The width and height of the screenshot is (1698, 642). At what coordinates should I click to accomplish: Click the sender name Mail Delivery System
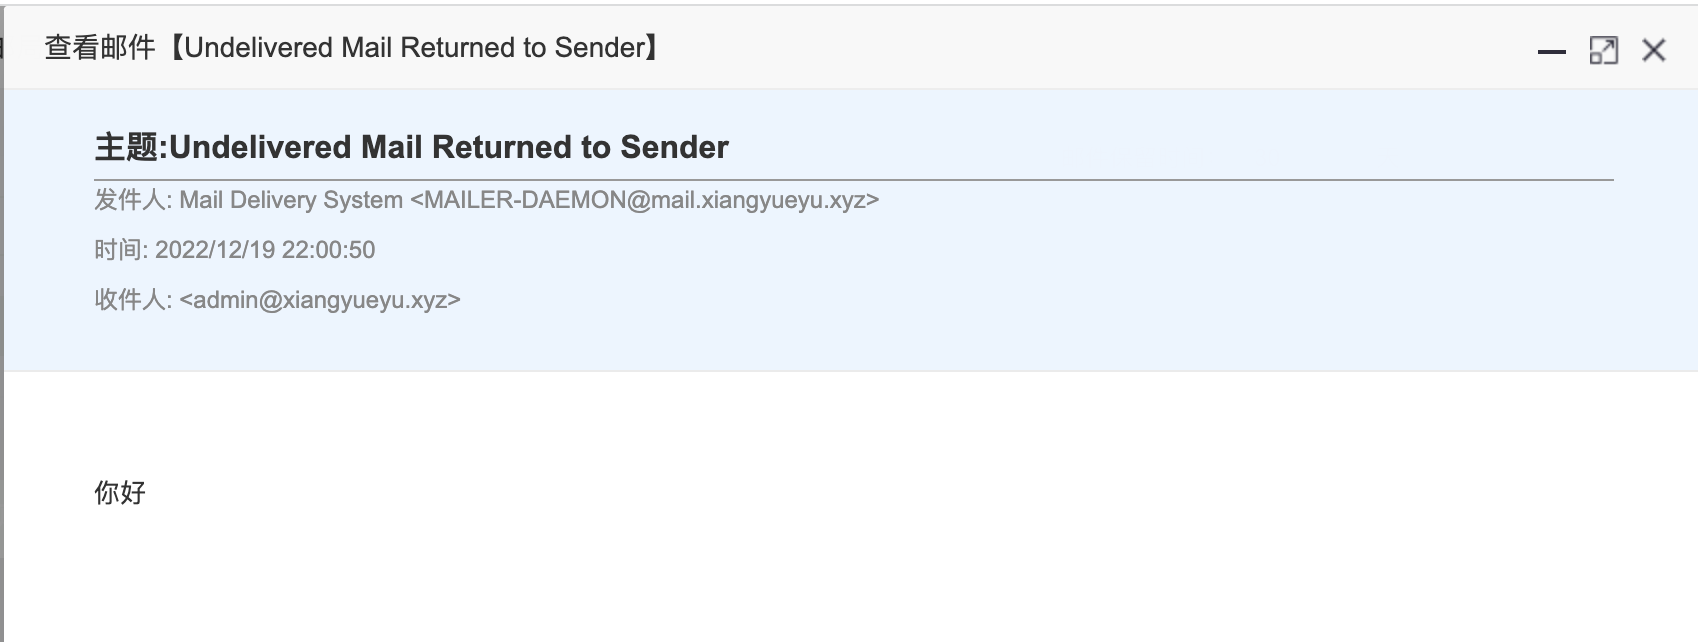291,200
